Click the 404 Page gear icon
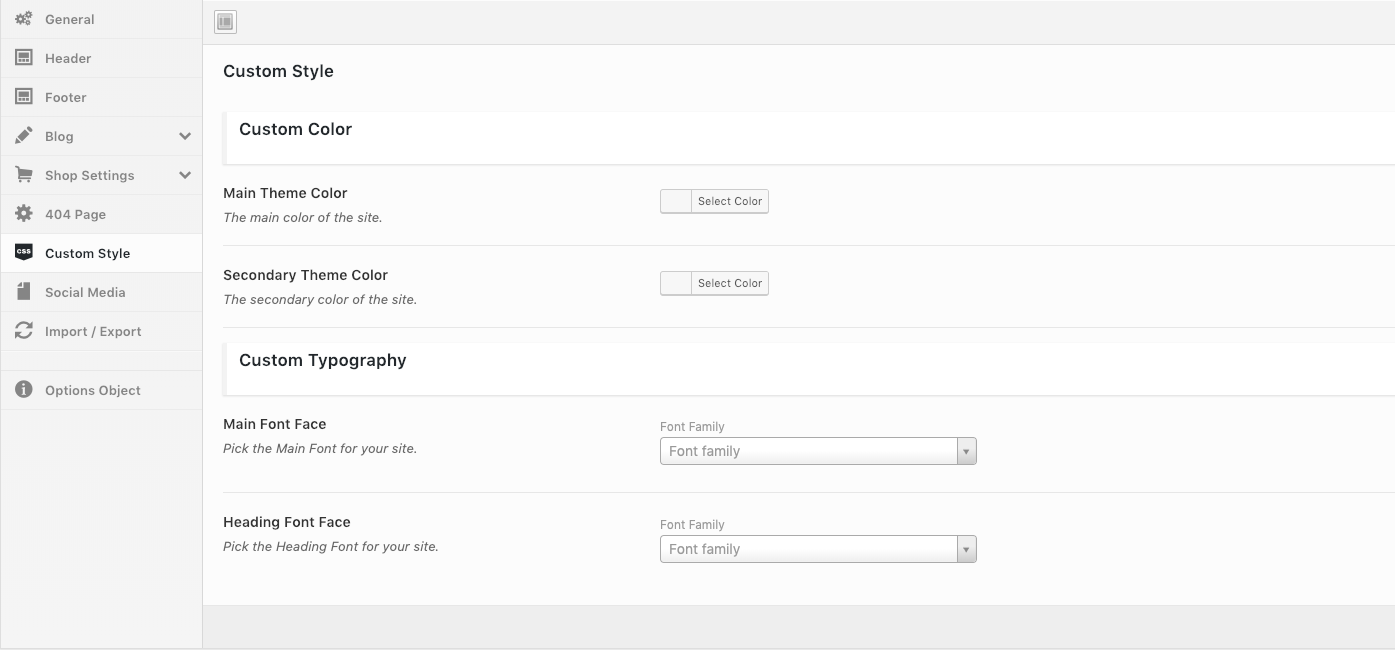Viewport: 1395px width, 650px height. [x=24, y=214]
